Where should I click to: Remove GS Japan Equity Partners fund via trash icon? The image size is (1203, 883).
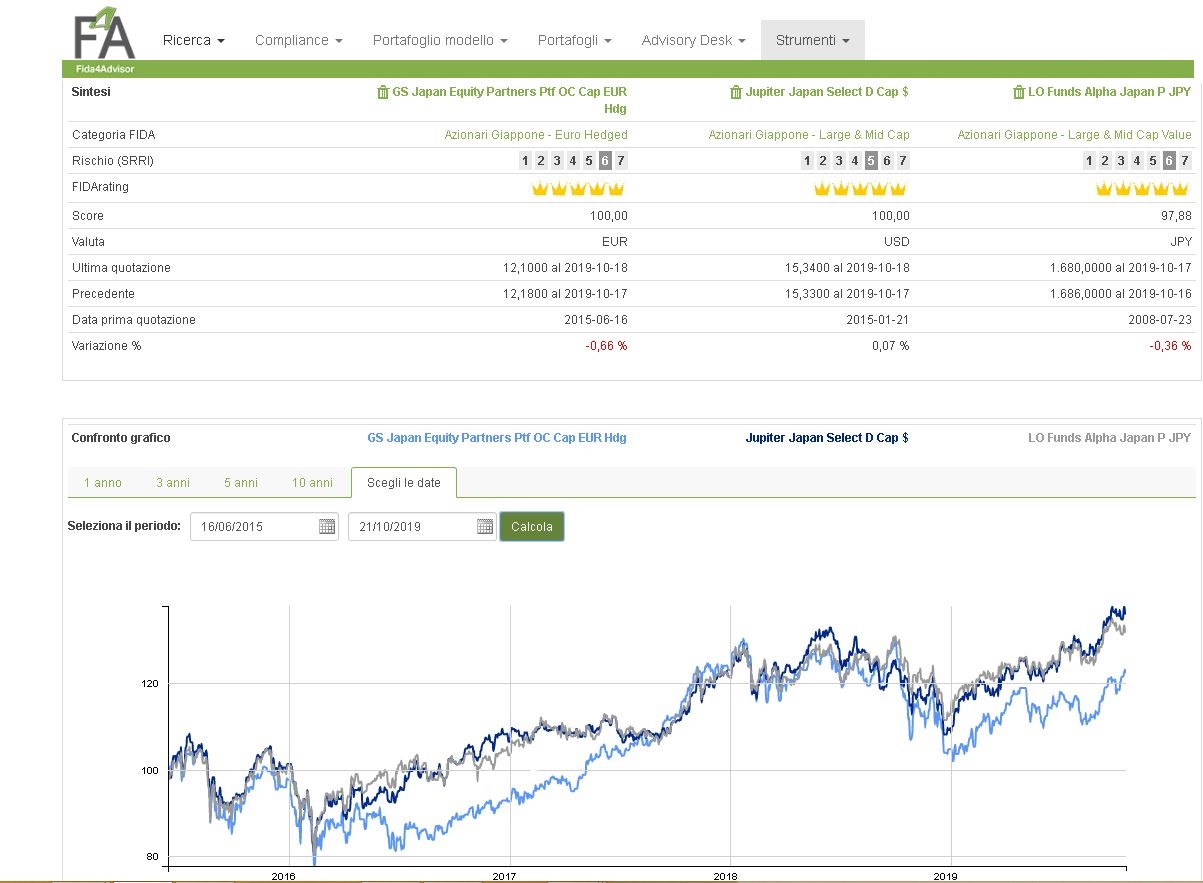[383, 92]
